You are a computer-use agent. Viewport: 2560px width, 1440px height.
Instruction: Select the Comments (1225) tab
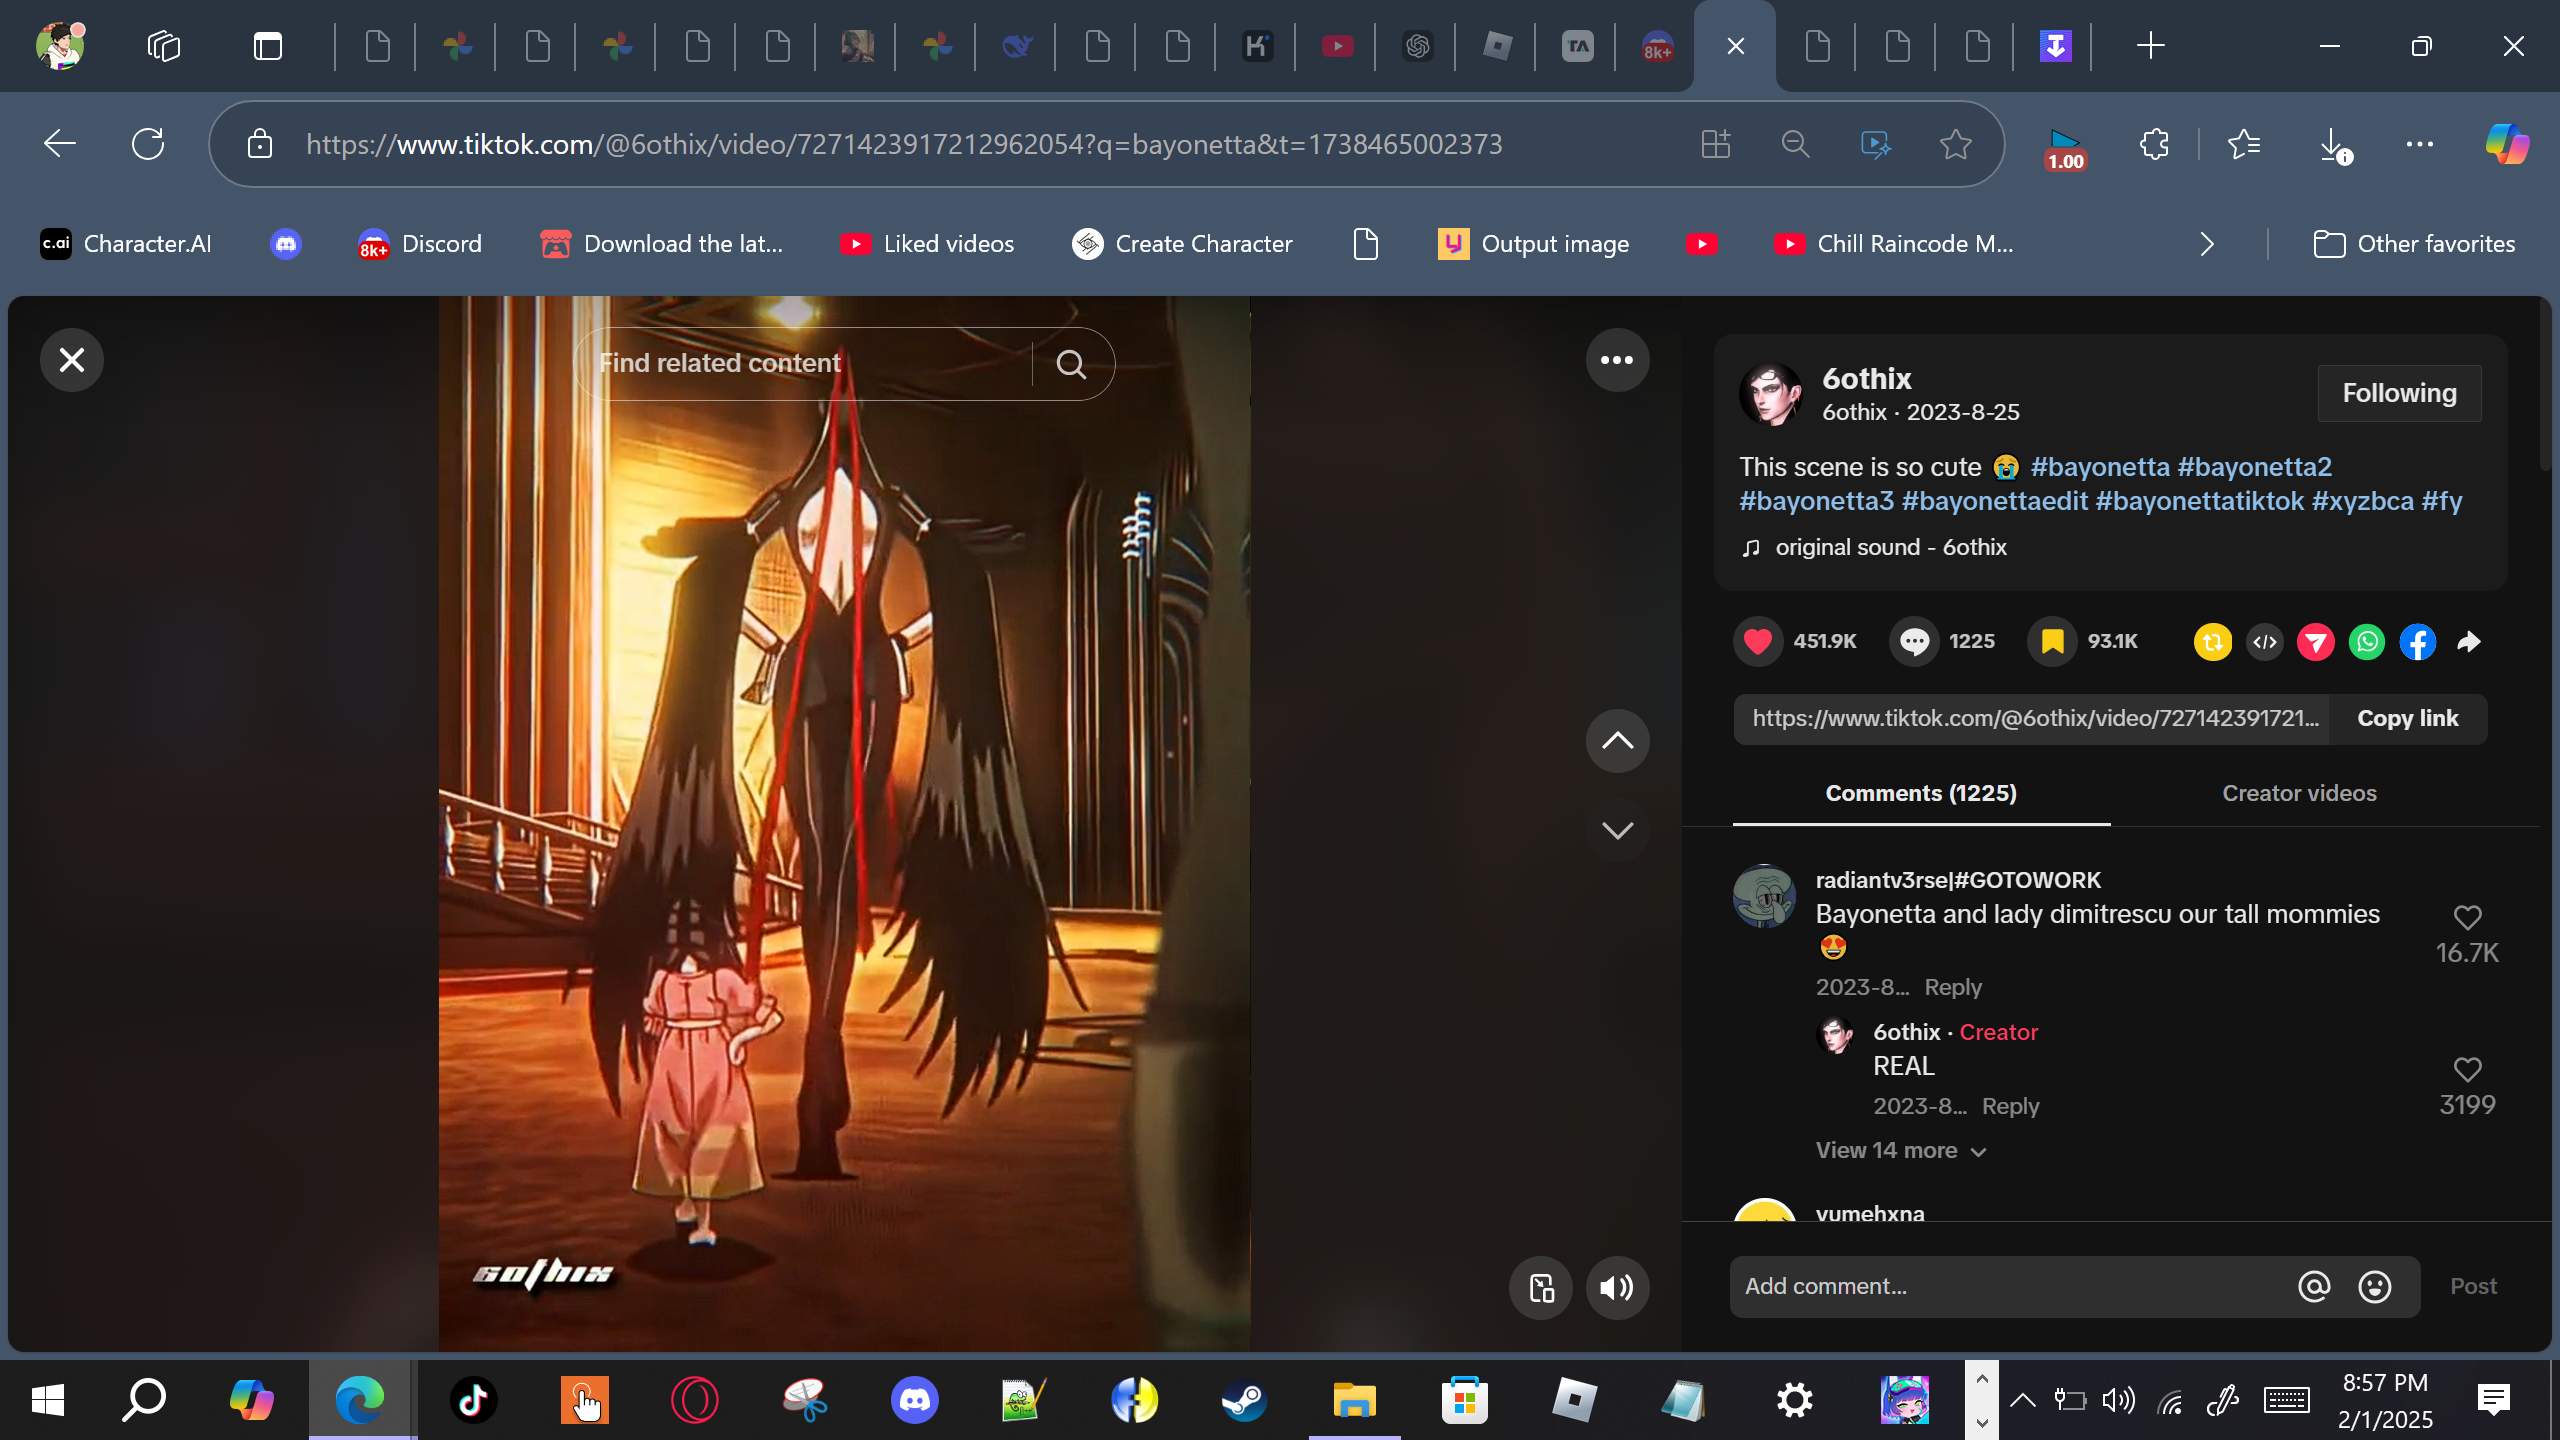[x=1921, y=793]
